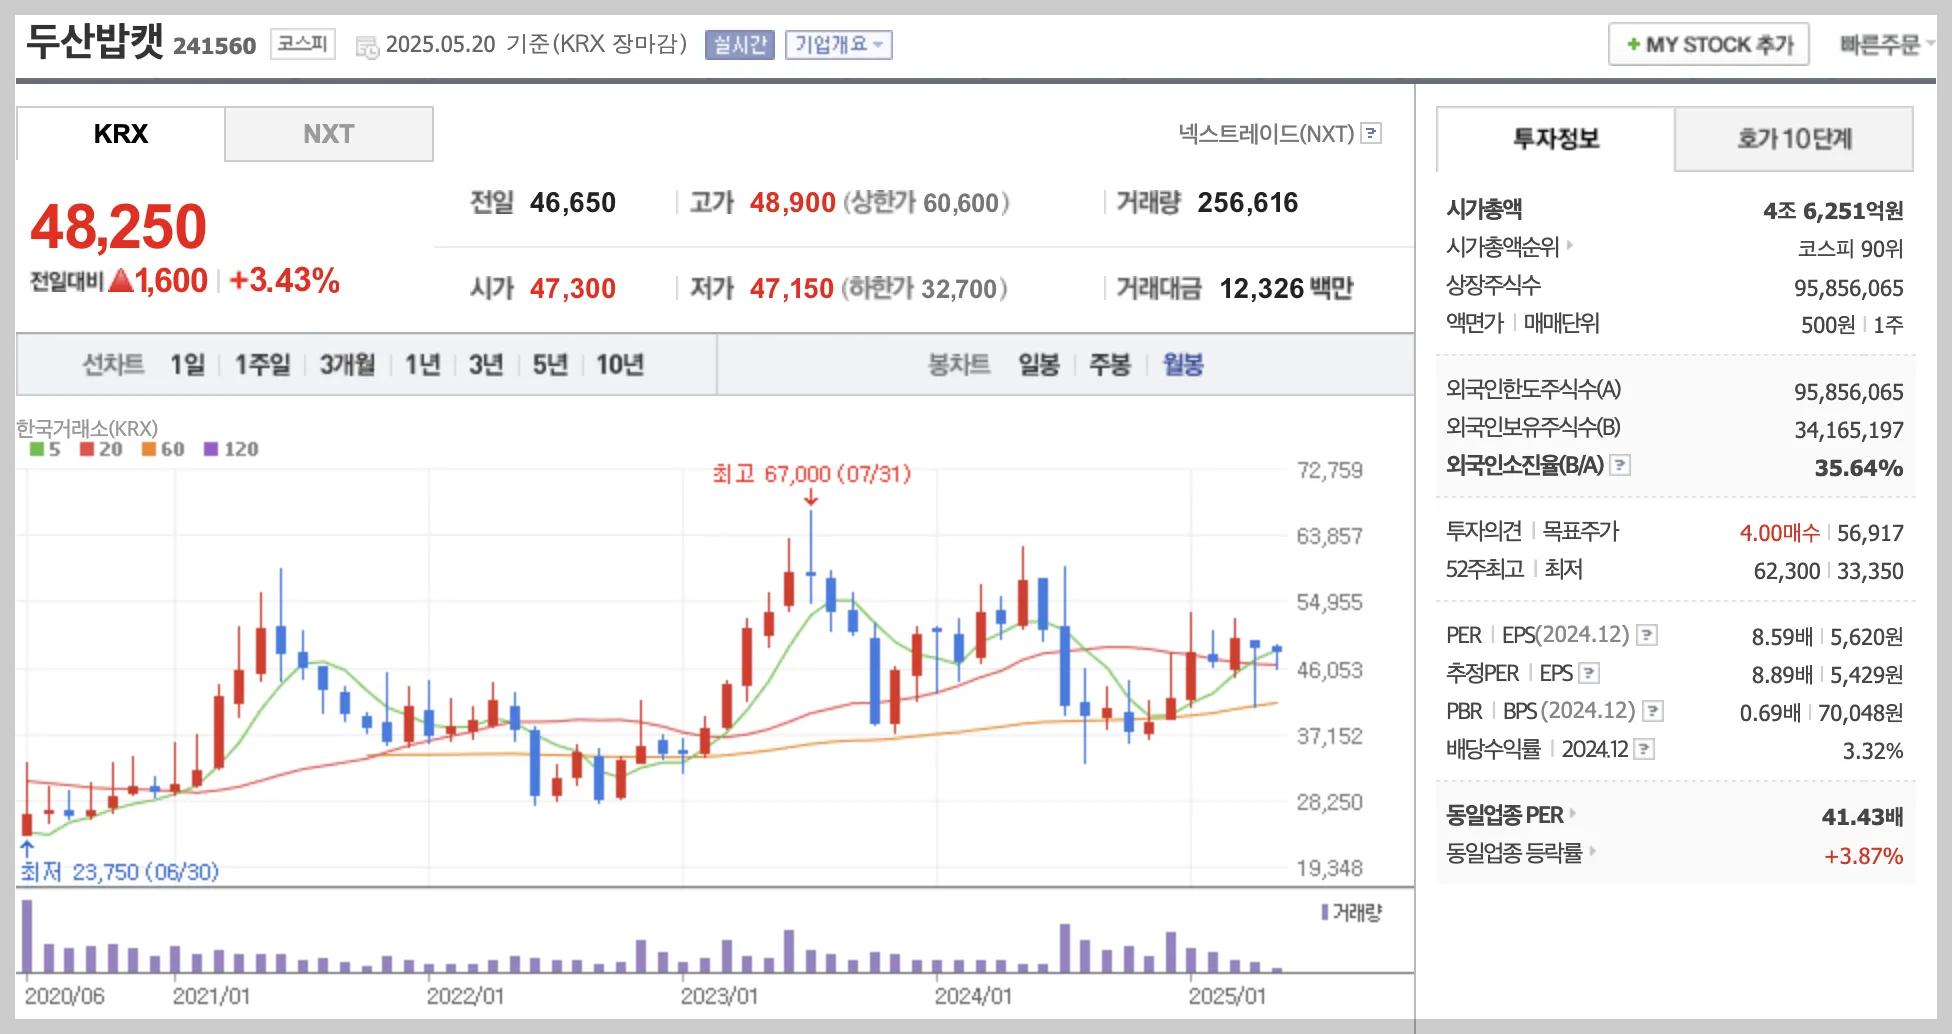The height and width of the screenshot is (1034, 1952).
Task: Click the 거래량 value 256,616
Action: [x=1248, y=203]
